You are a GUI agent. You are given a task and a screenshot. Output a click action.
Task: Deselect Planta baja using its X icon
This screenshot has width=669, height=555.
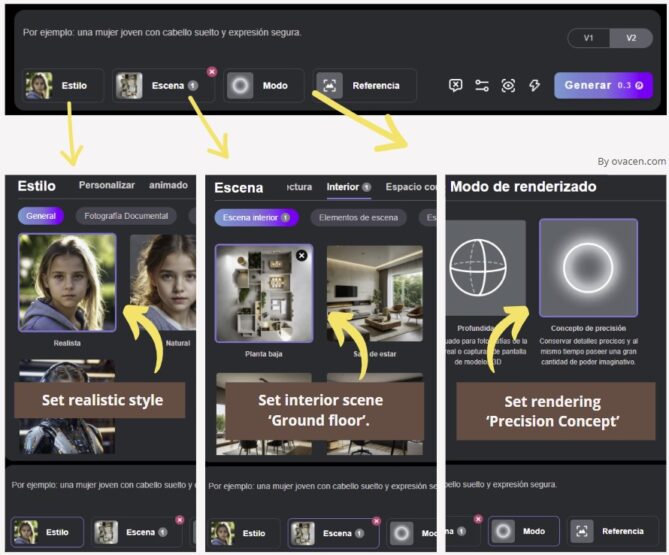coord(302,256)
